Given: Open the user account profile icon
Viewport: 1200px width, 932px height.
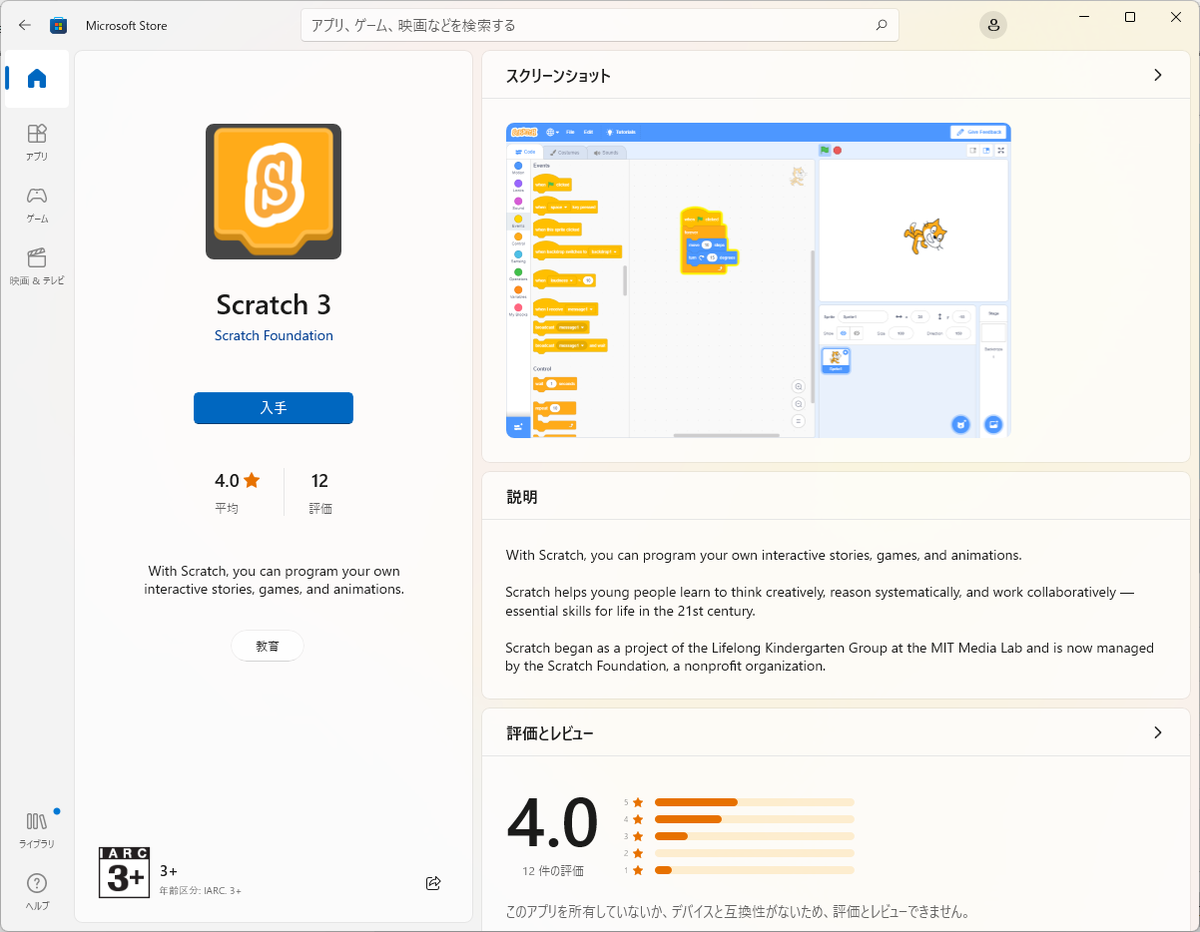Looking at the screenshot, I should tap(993, 25).
